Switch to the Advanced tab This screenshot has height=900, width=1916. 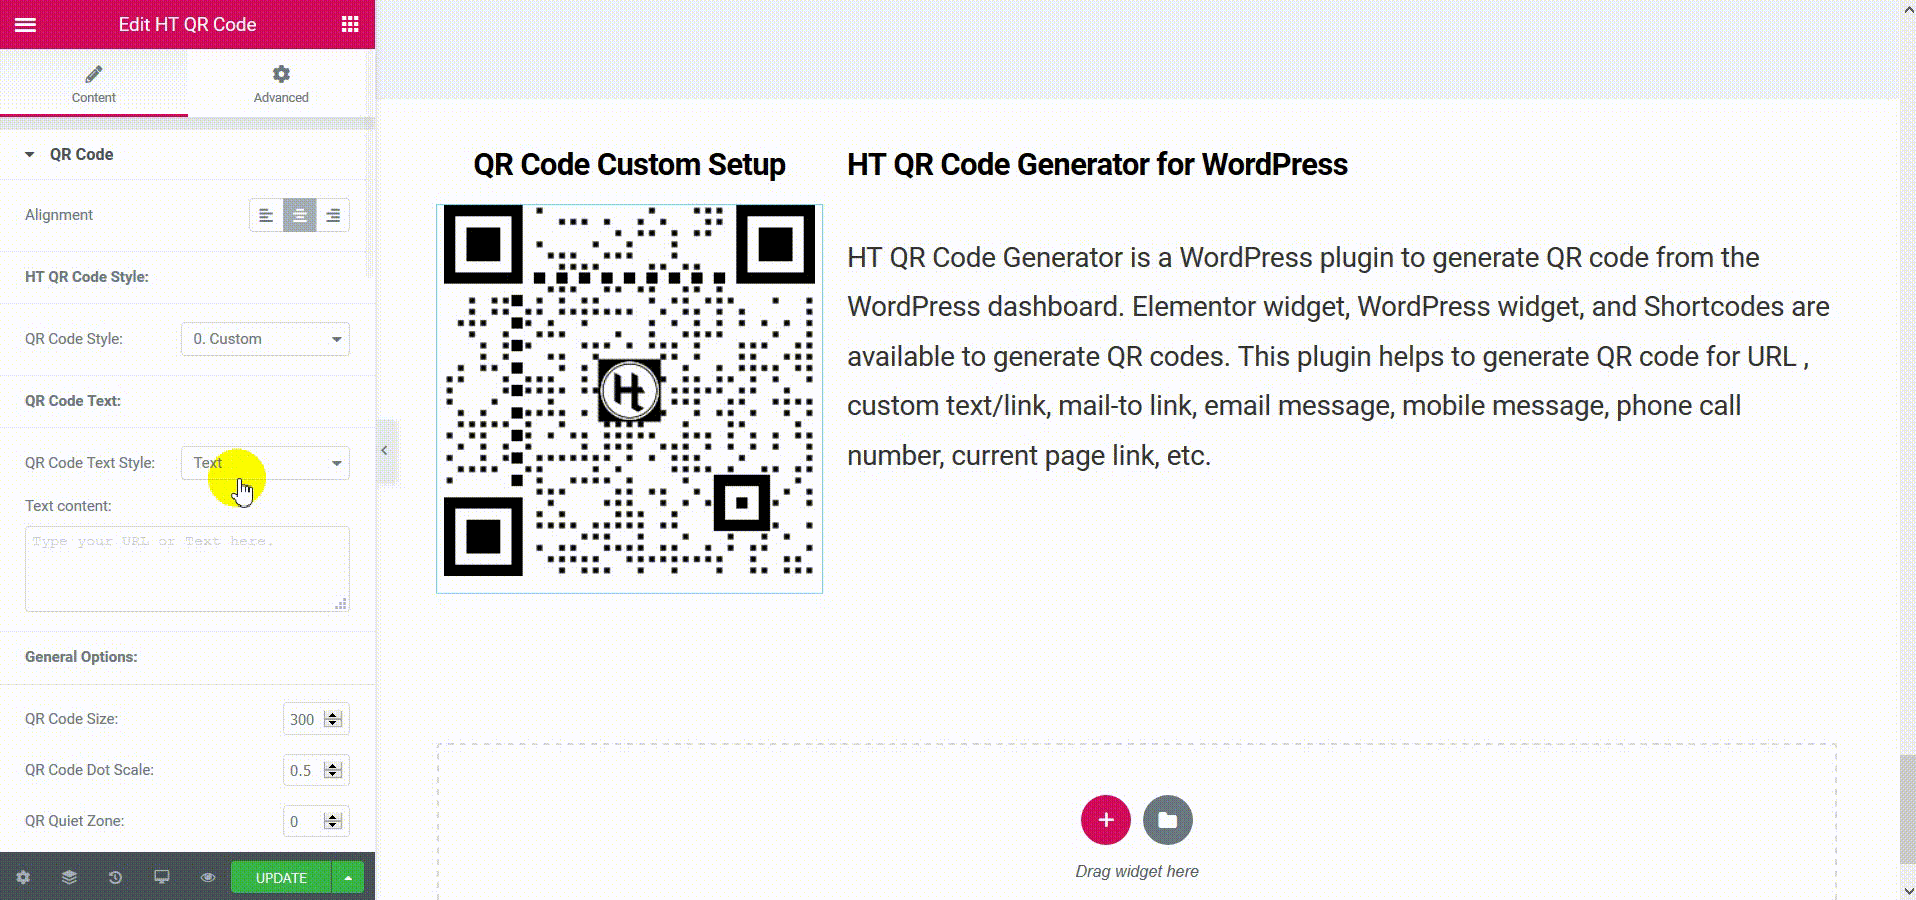[x=281, y=83]
